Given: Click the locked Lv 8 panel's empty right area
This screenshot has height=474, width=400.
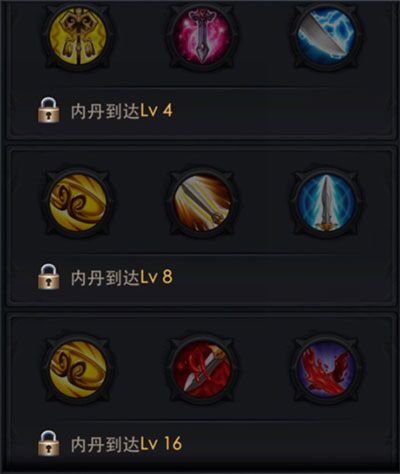Looking at the screenshot, I should [x=283, y=278].
